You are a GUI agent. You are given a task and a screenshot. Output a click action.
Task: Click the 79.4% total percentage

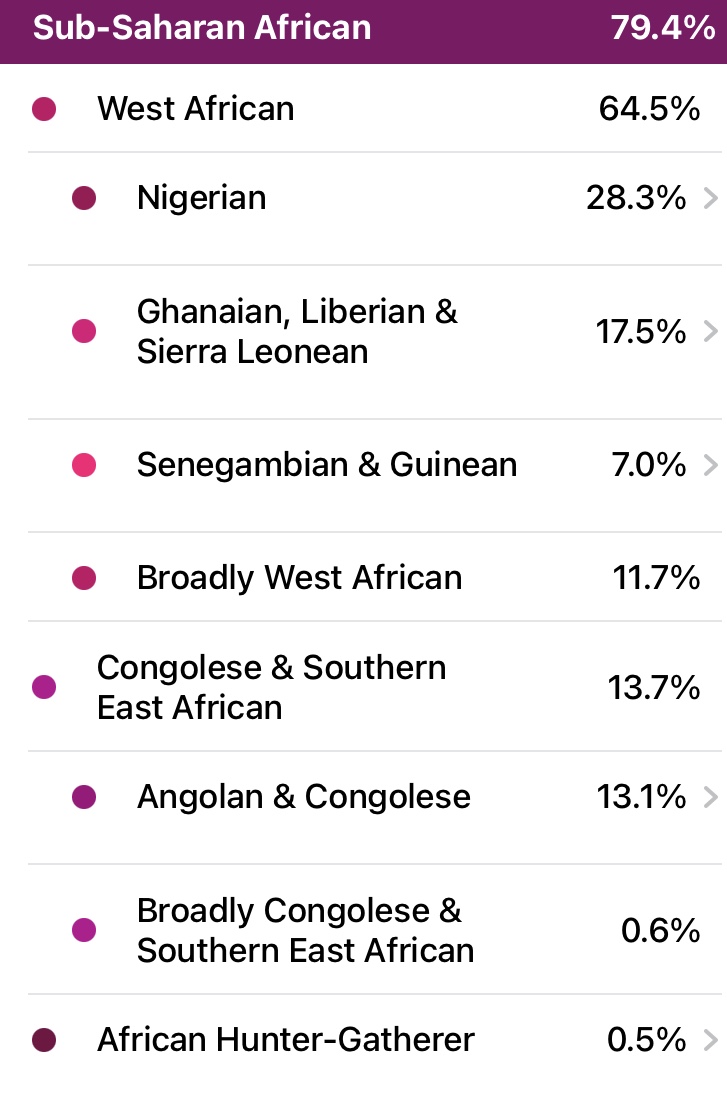coord(663,28)
